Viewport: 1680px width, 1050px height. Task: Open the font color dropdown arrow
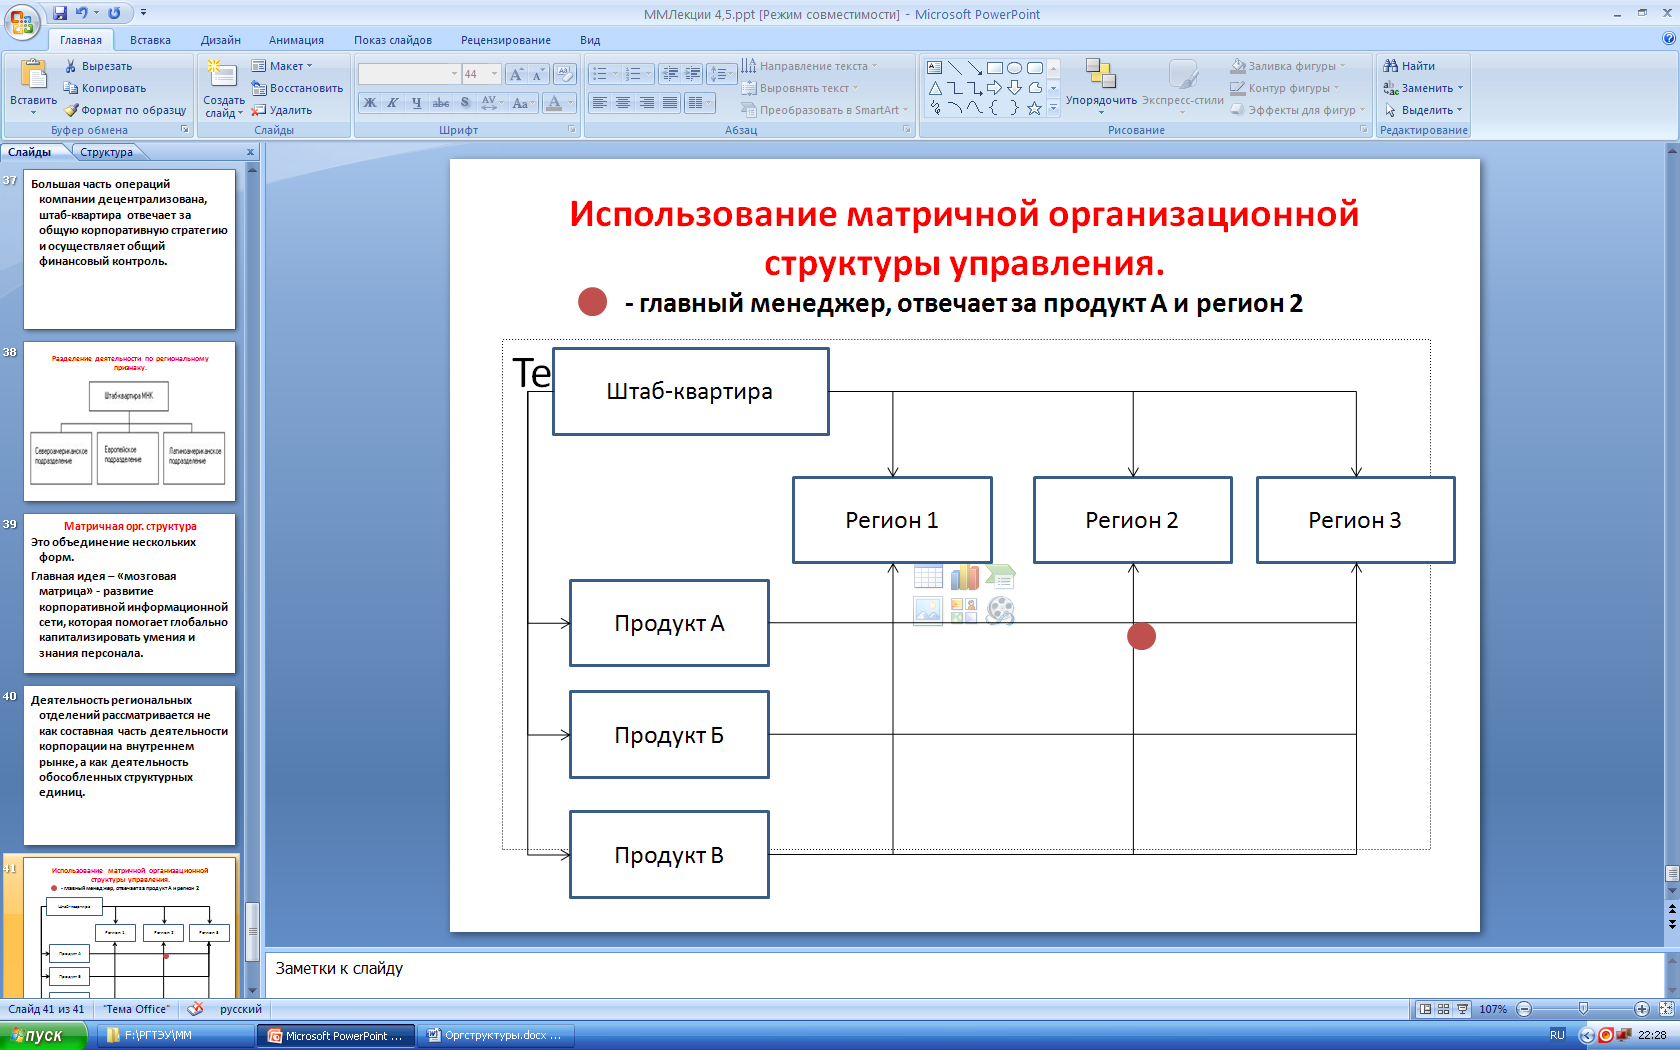[571, 103]
